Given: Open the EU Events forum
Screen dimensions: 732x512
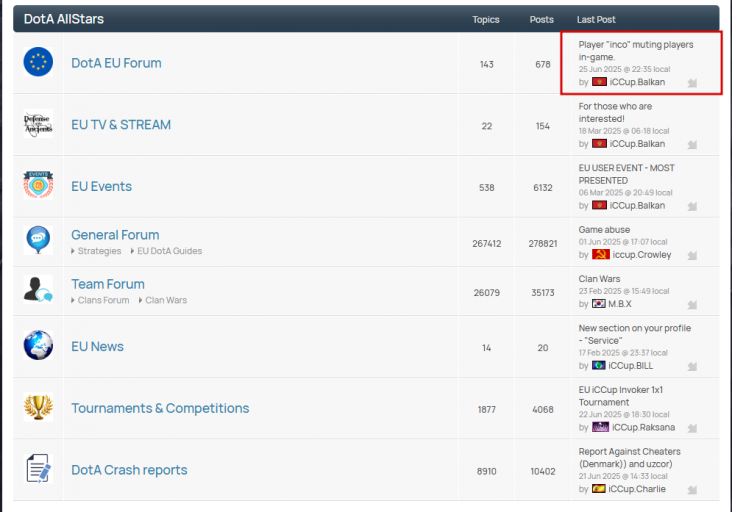Looking at the screenshot, I should tap(101, 186).
